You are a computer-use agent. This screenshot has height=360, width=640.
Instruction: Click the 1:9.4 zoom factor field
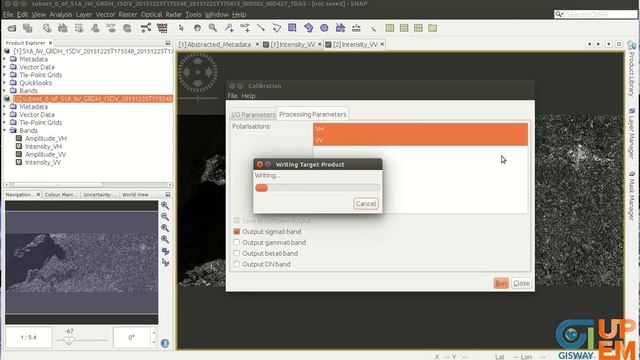(x=29, y=338)
